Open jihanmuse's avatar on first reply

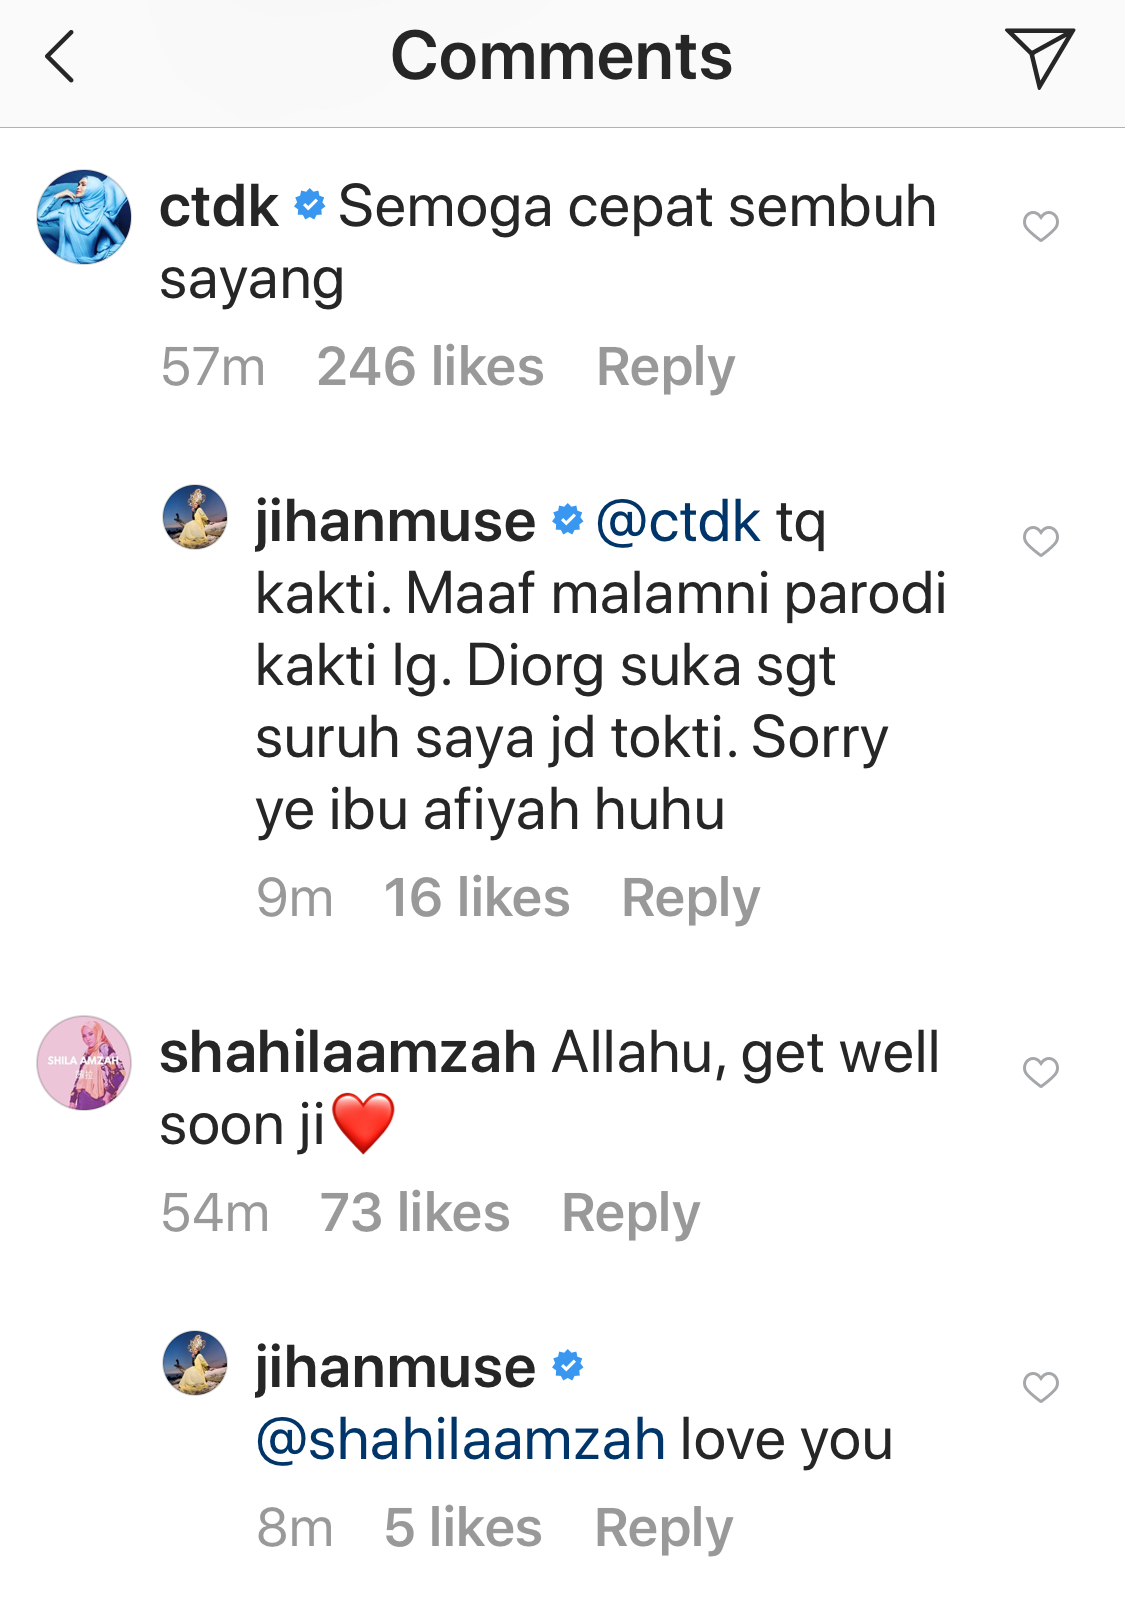click(195, 517)
